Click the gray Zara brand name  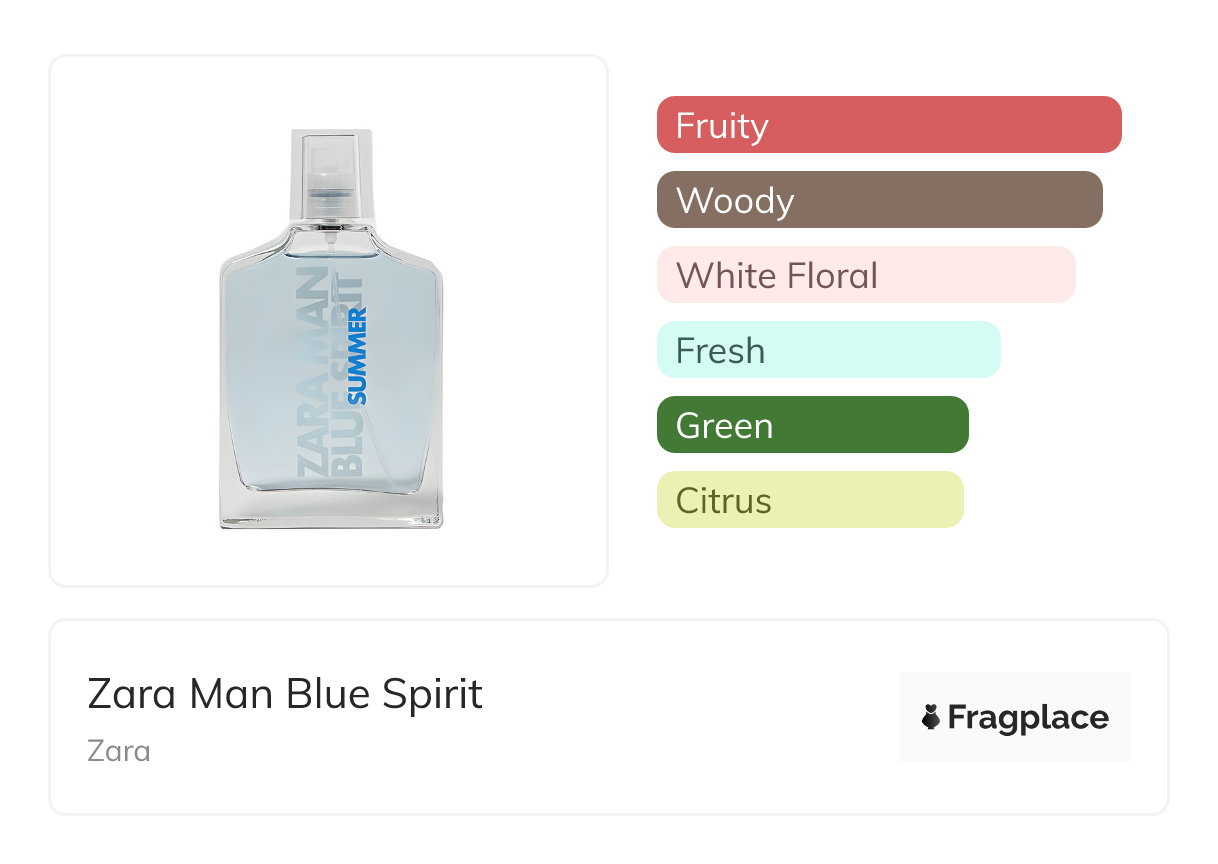coord(119,750)
